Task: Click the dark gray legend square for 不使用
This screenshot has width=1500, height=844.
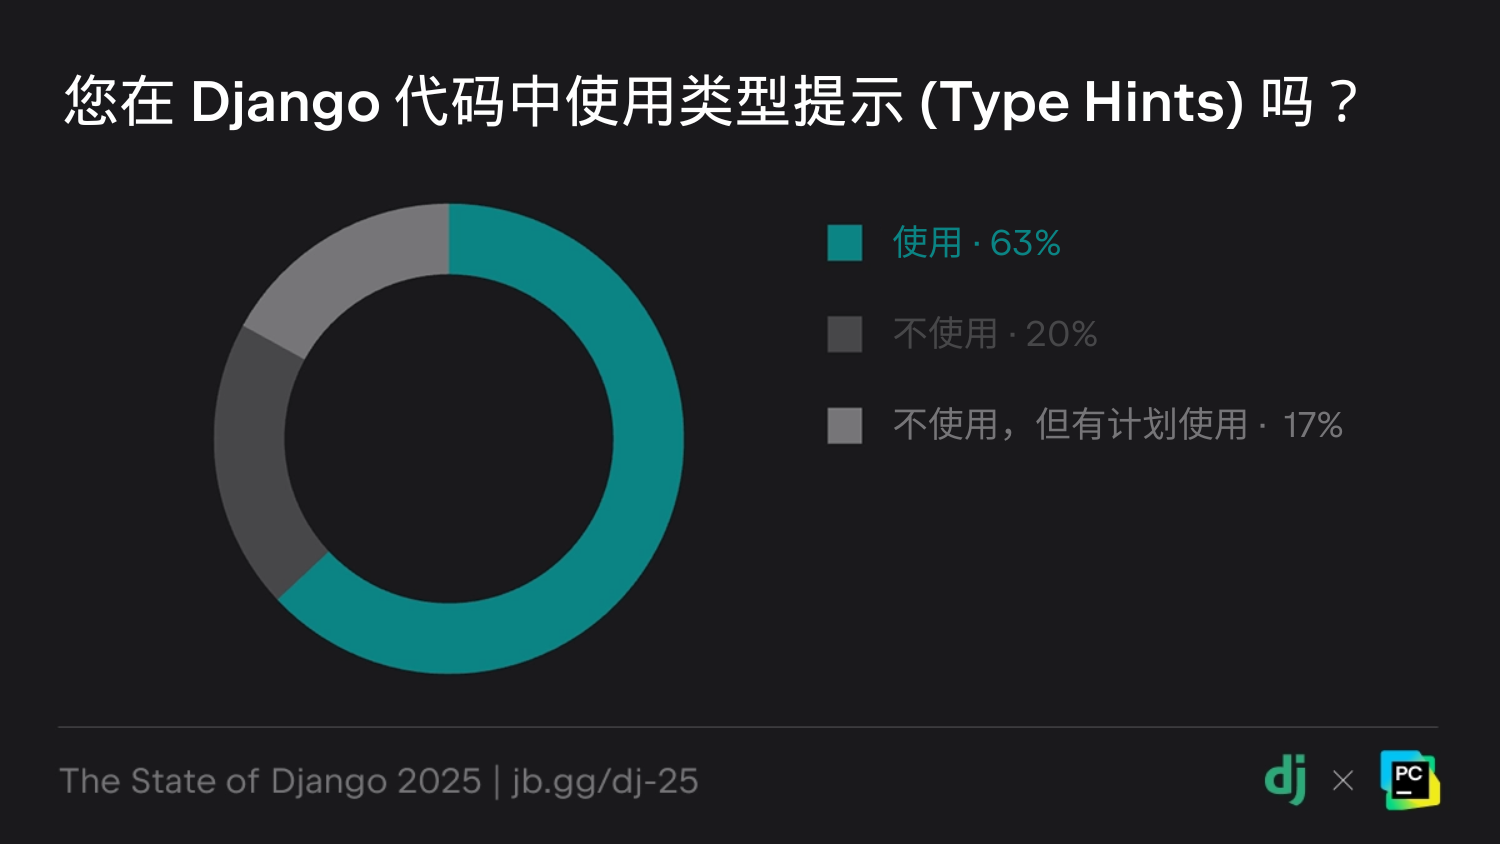Action: tap(845, 334)
